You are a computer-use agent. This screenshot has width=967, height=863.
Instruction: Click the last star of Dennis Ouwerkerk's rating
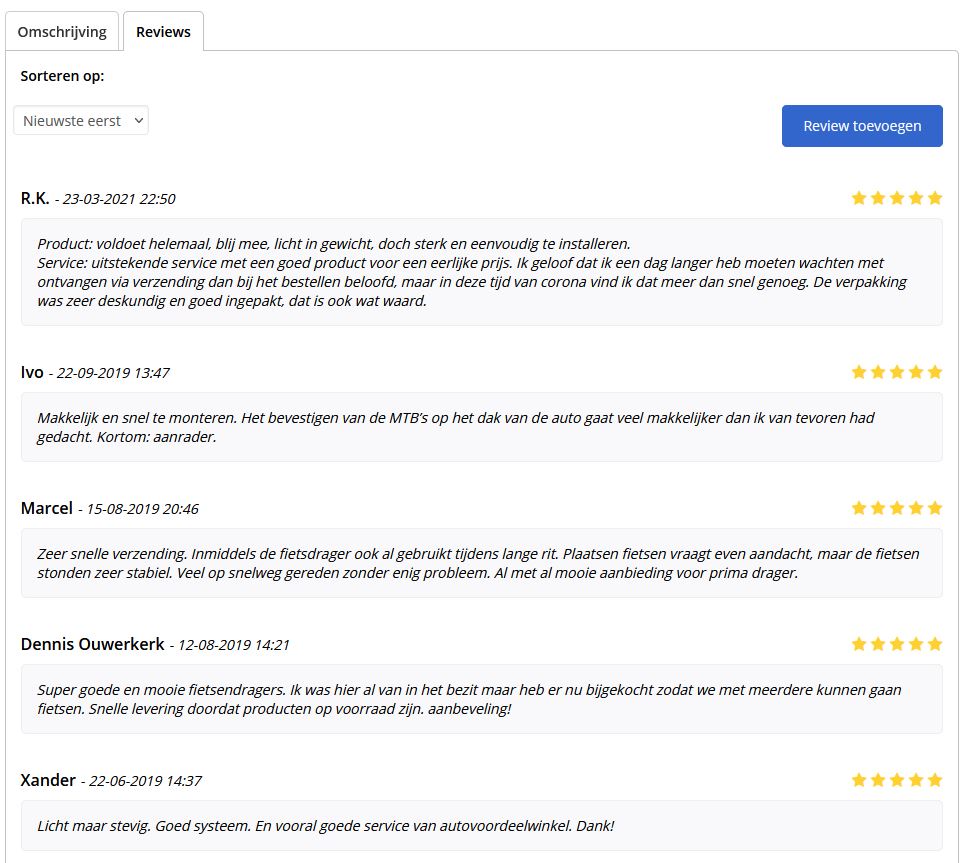tap(935, 644)
